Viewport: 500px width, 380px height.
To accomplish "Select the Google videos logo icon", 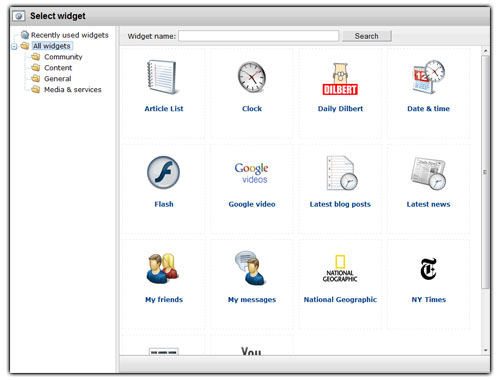I will pos(252,173).
